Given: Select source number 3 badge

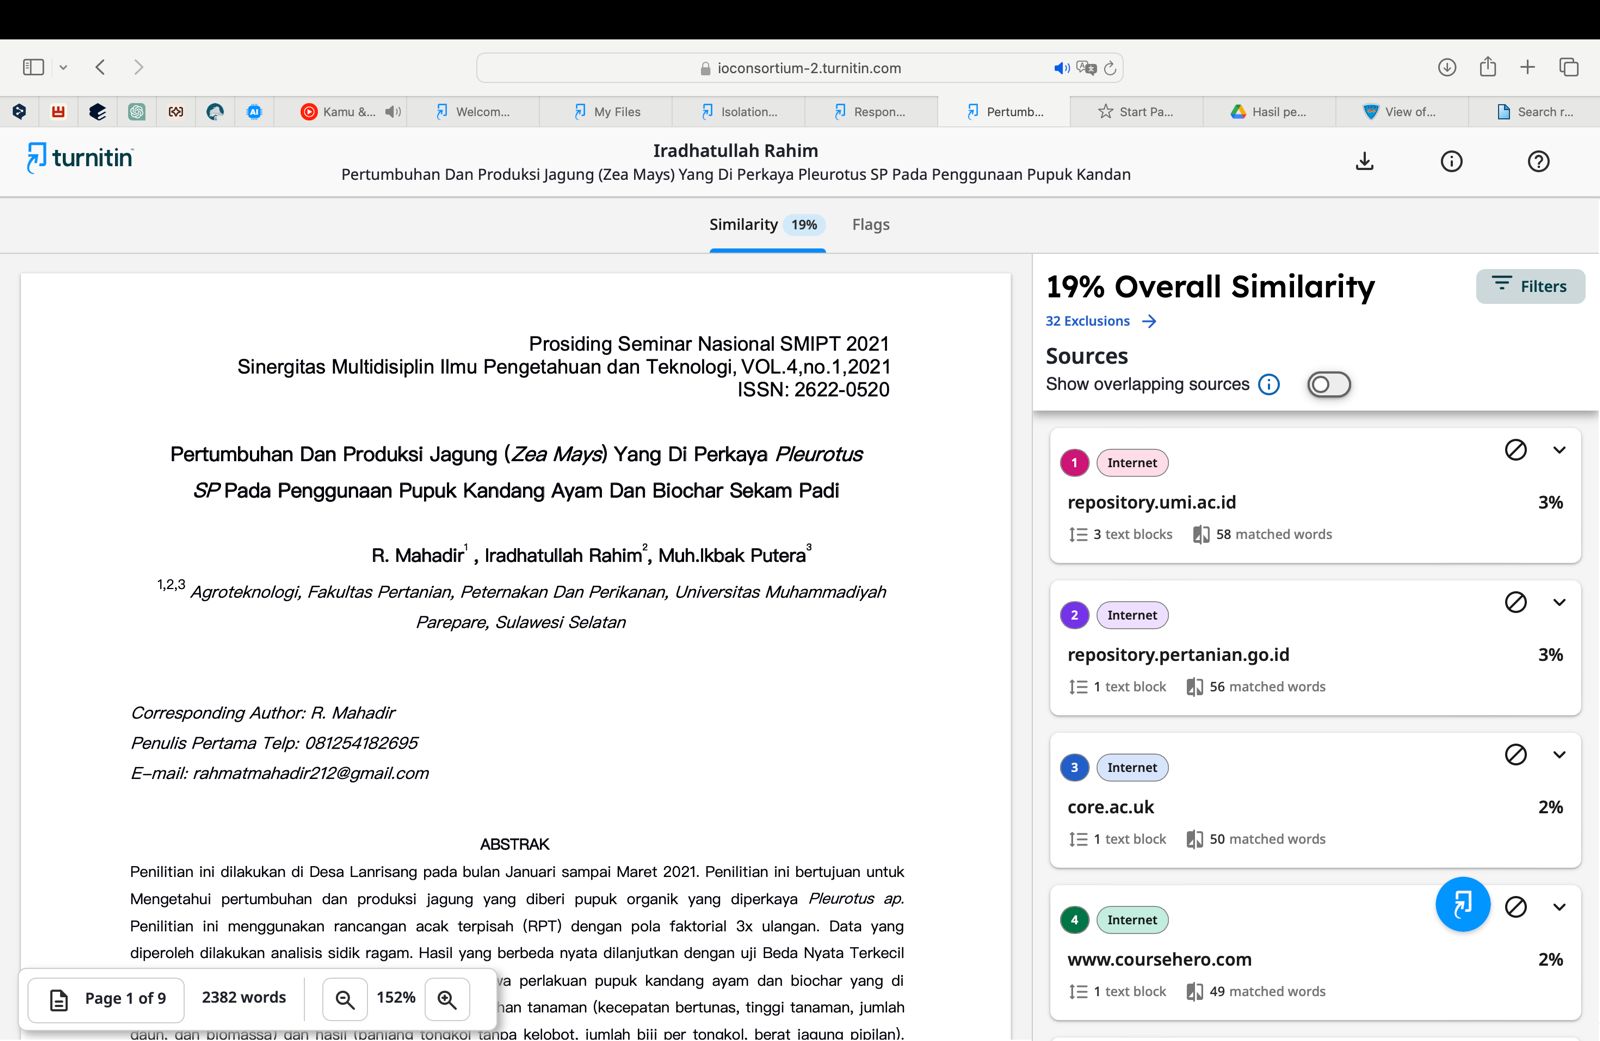Looking at the screenshot, I should [1074, 768].
